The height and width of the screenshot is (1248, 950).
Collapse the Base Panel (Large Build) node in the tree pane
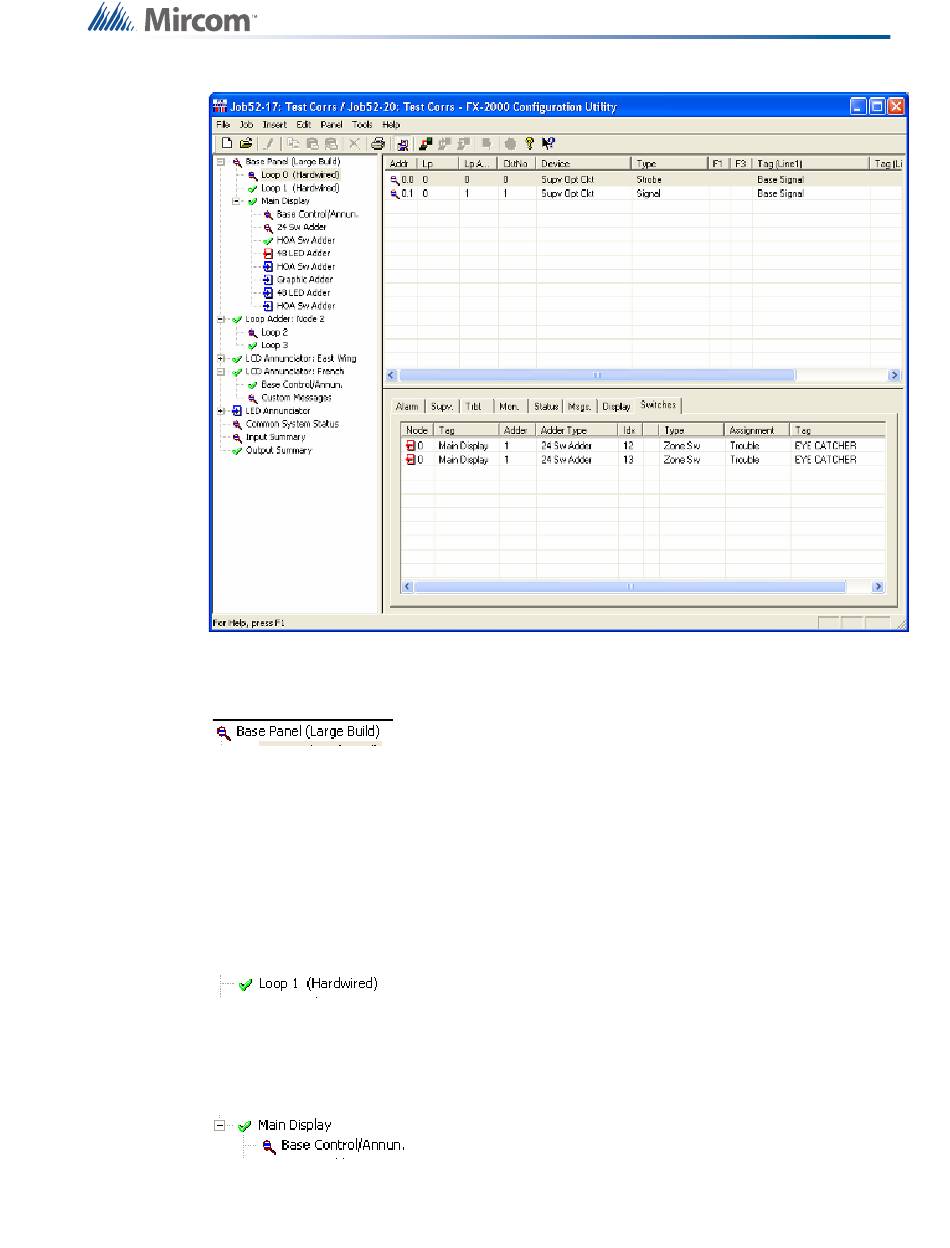pos(220,161)
